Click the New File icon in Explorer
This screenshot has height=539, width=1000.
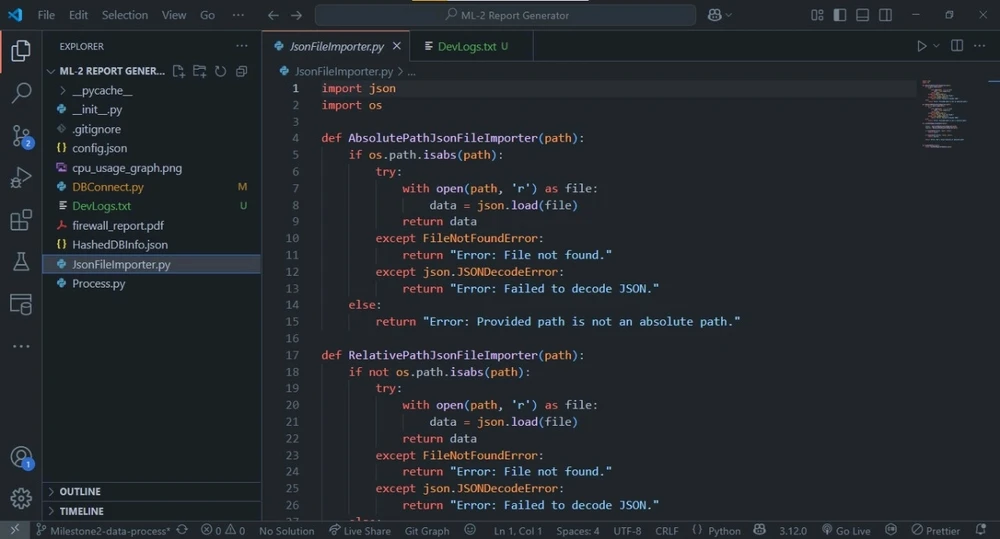[178, 72]
